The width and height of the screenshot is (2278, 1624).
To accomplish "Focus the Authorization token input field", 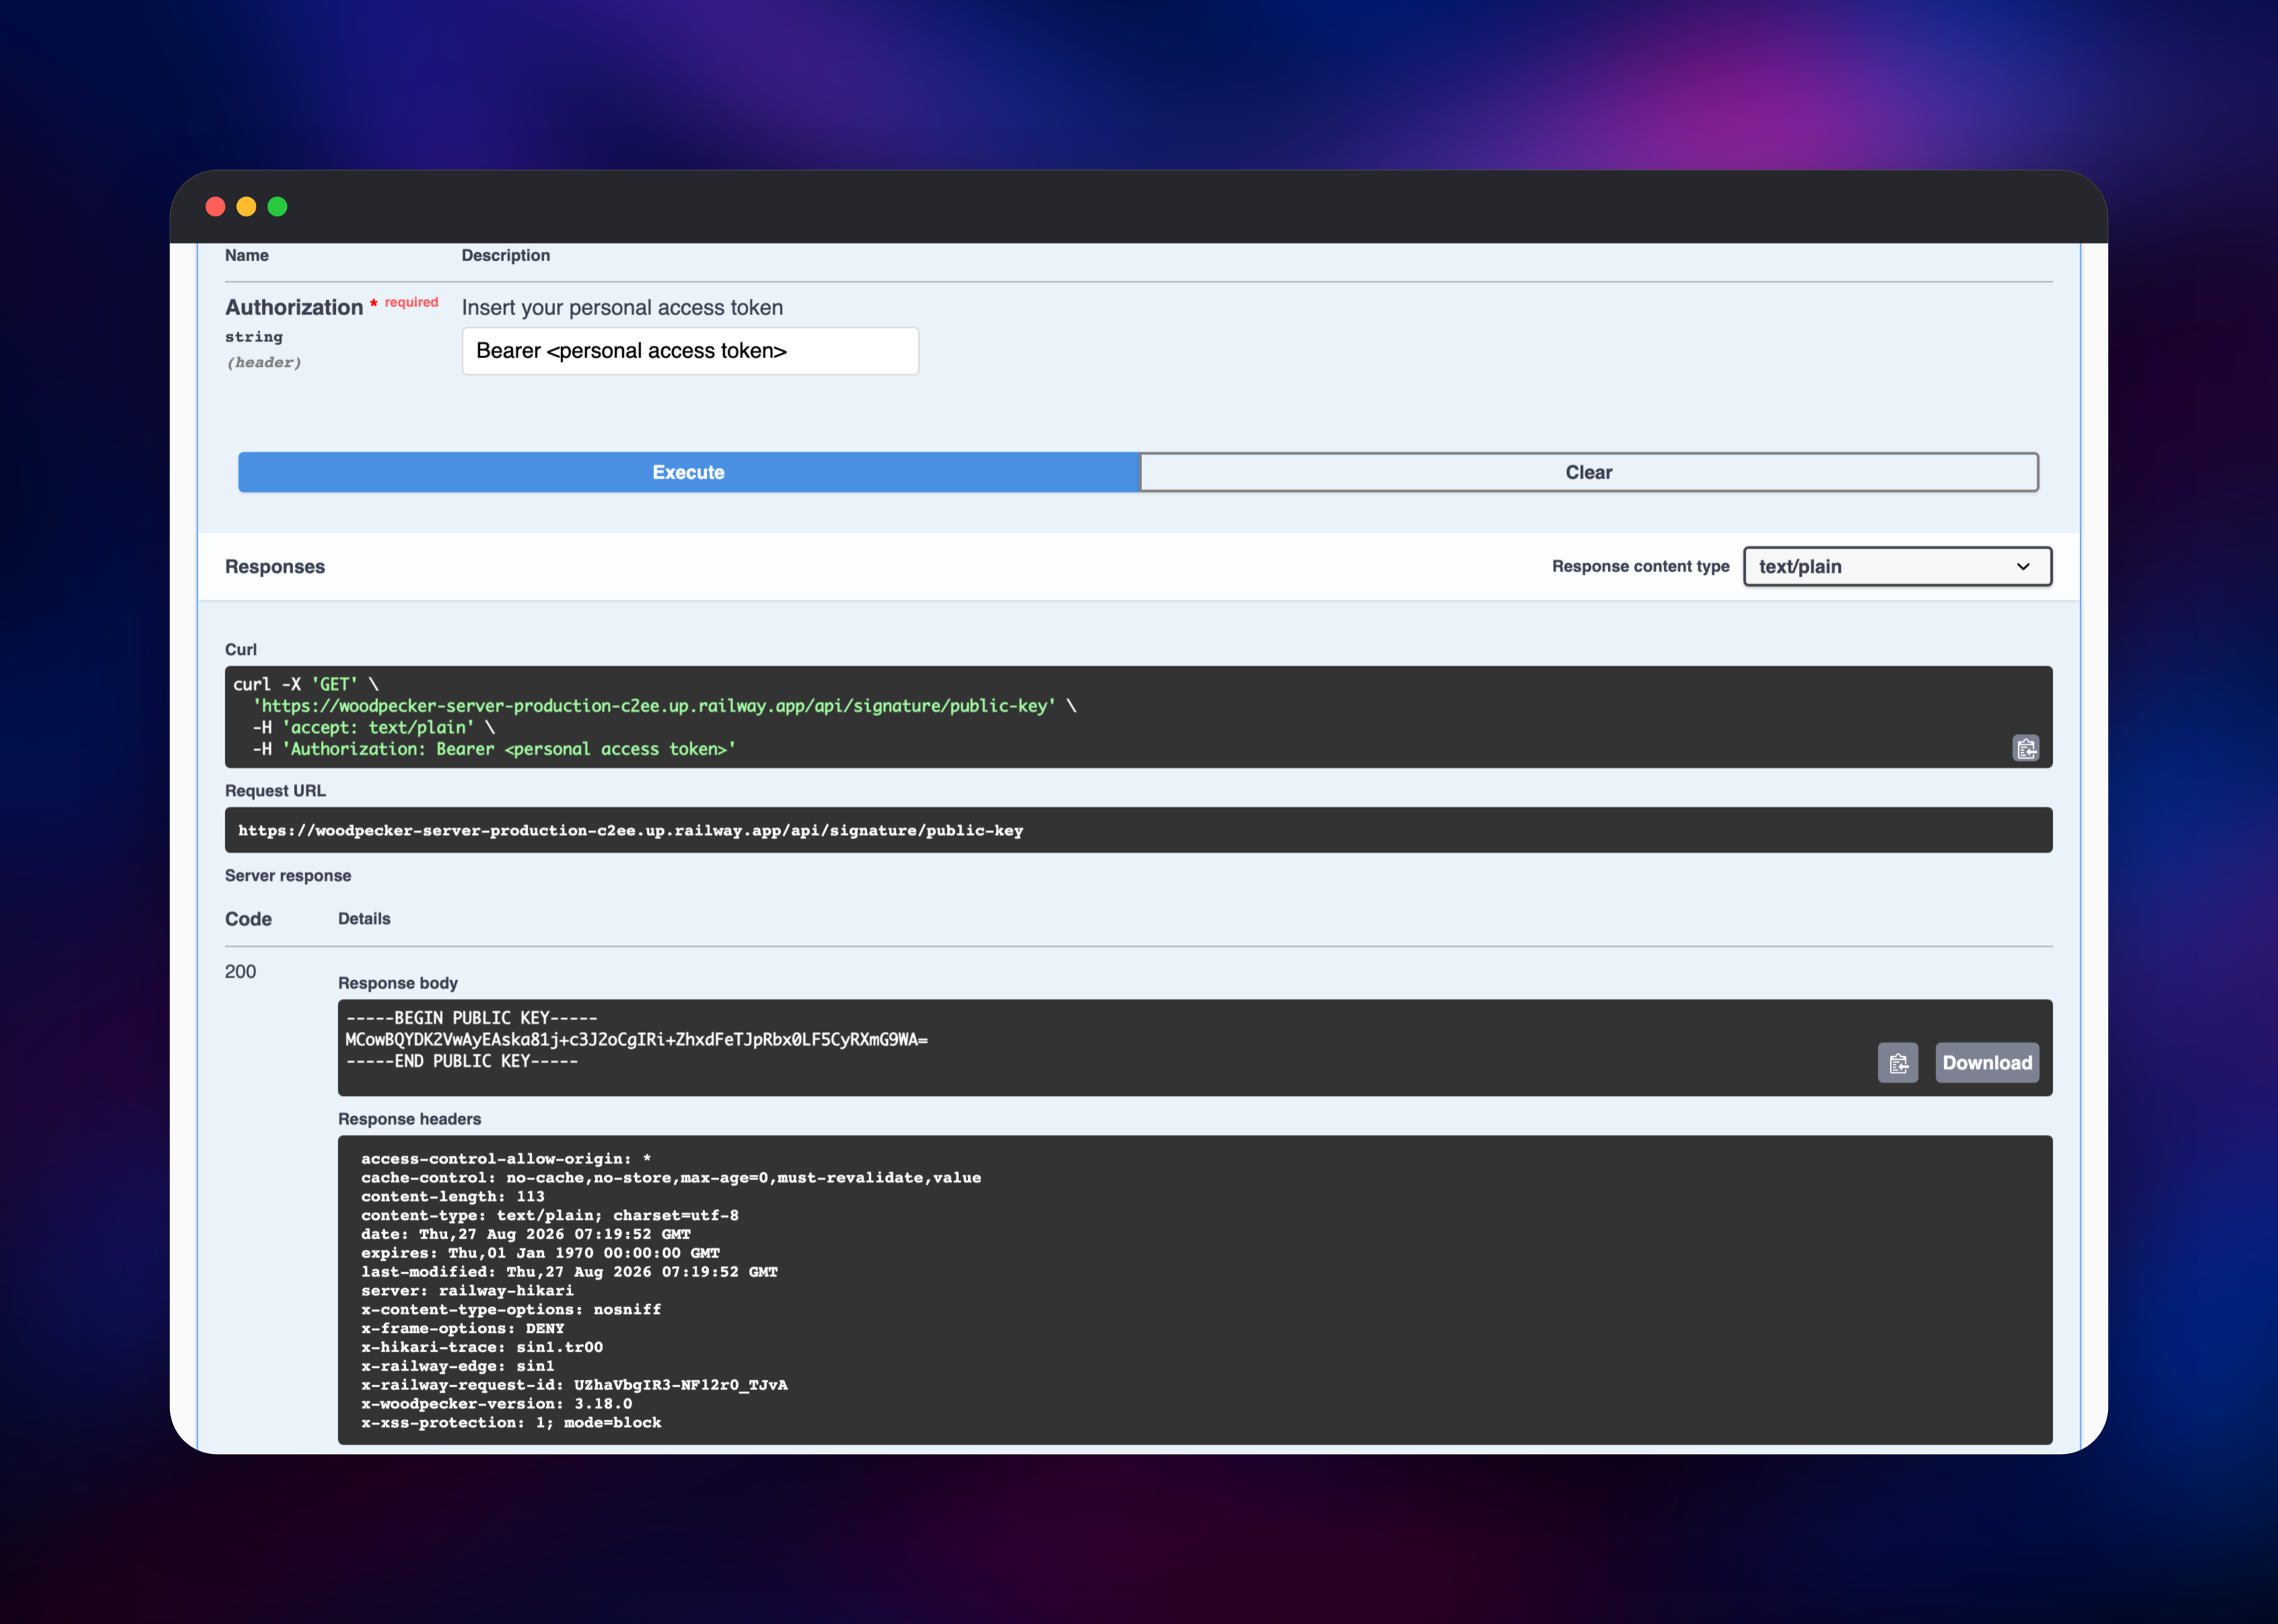I will pos(690,351).
